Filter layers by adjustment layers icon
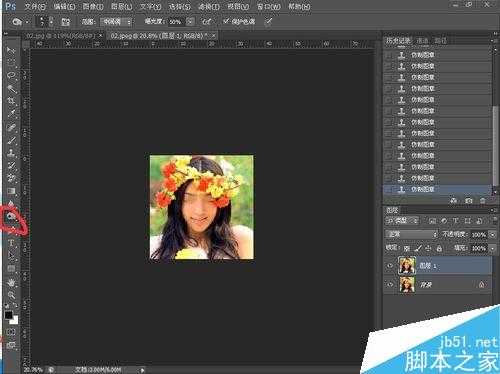Image resolution: width=500 pixels, height=374 pixels. tap(444, 221)
